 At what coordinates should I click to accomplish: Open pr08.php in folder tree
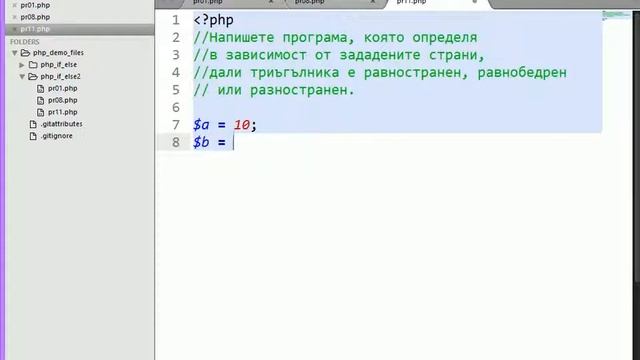click(x=62, y=100)
